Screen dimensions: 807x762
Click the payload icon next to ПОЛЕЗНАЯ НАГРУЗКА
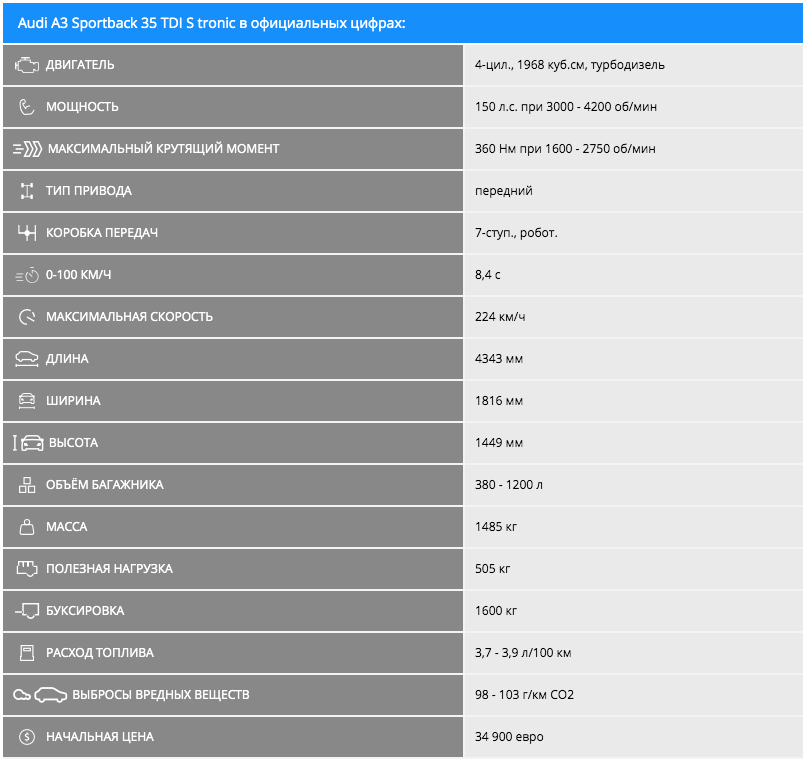coord(27,569)
